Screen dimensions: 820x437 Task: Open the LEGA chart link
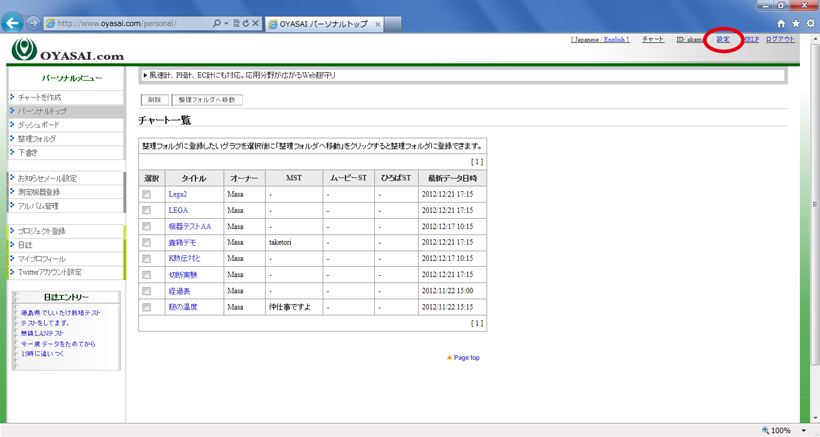coord(178,210)
